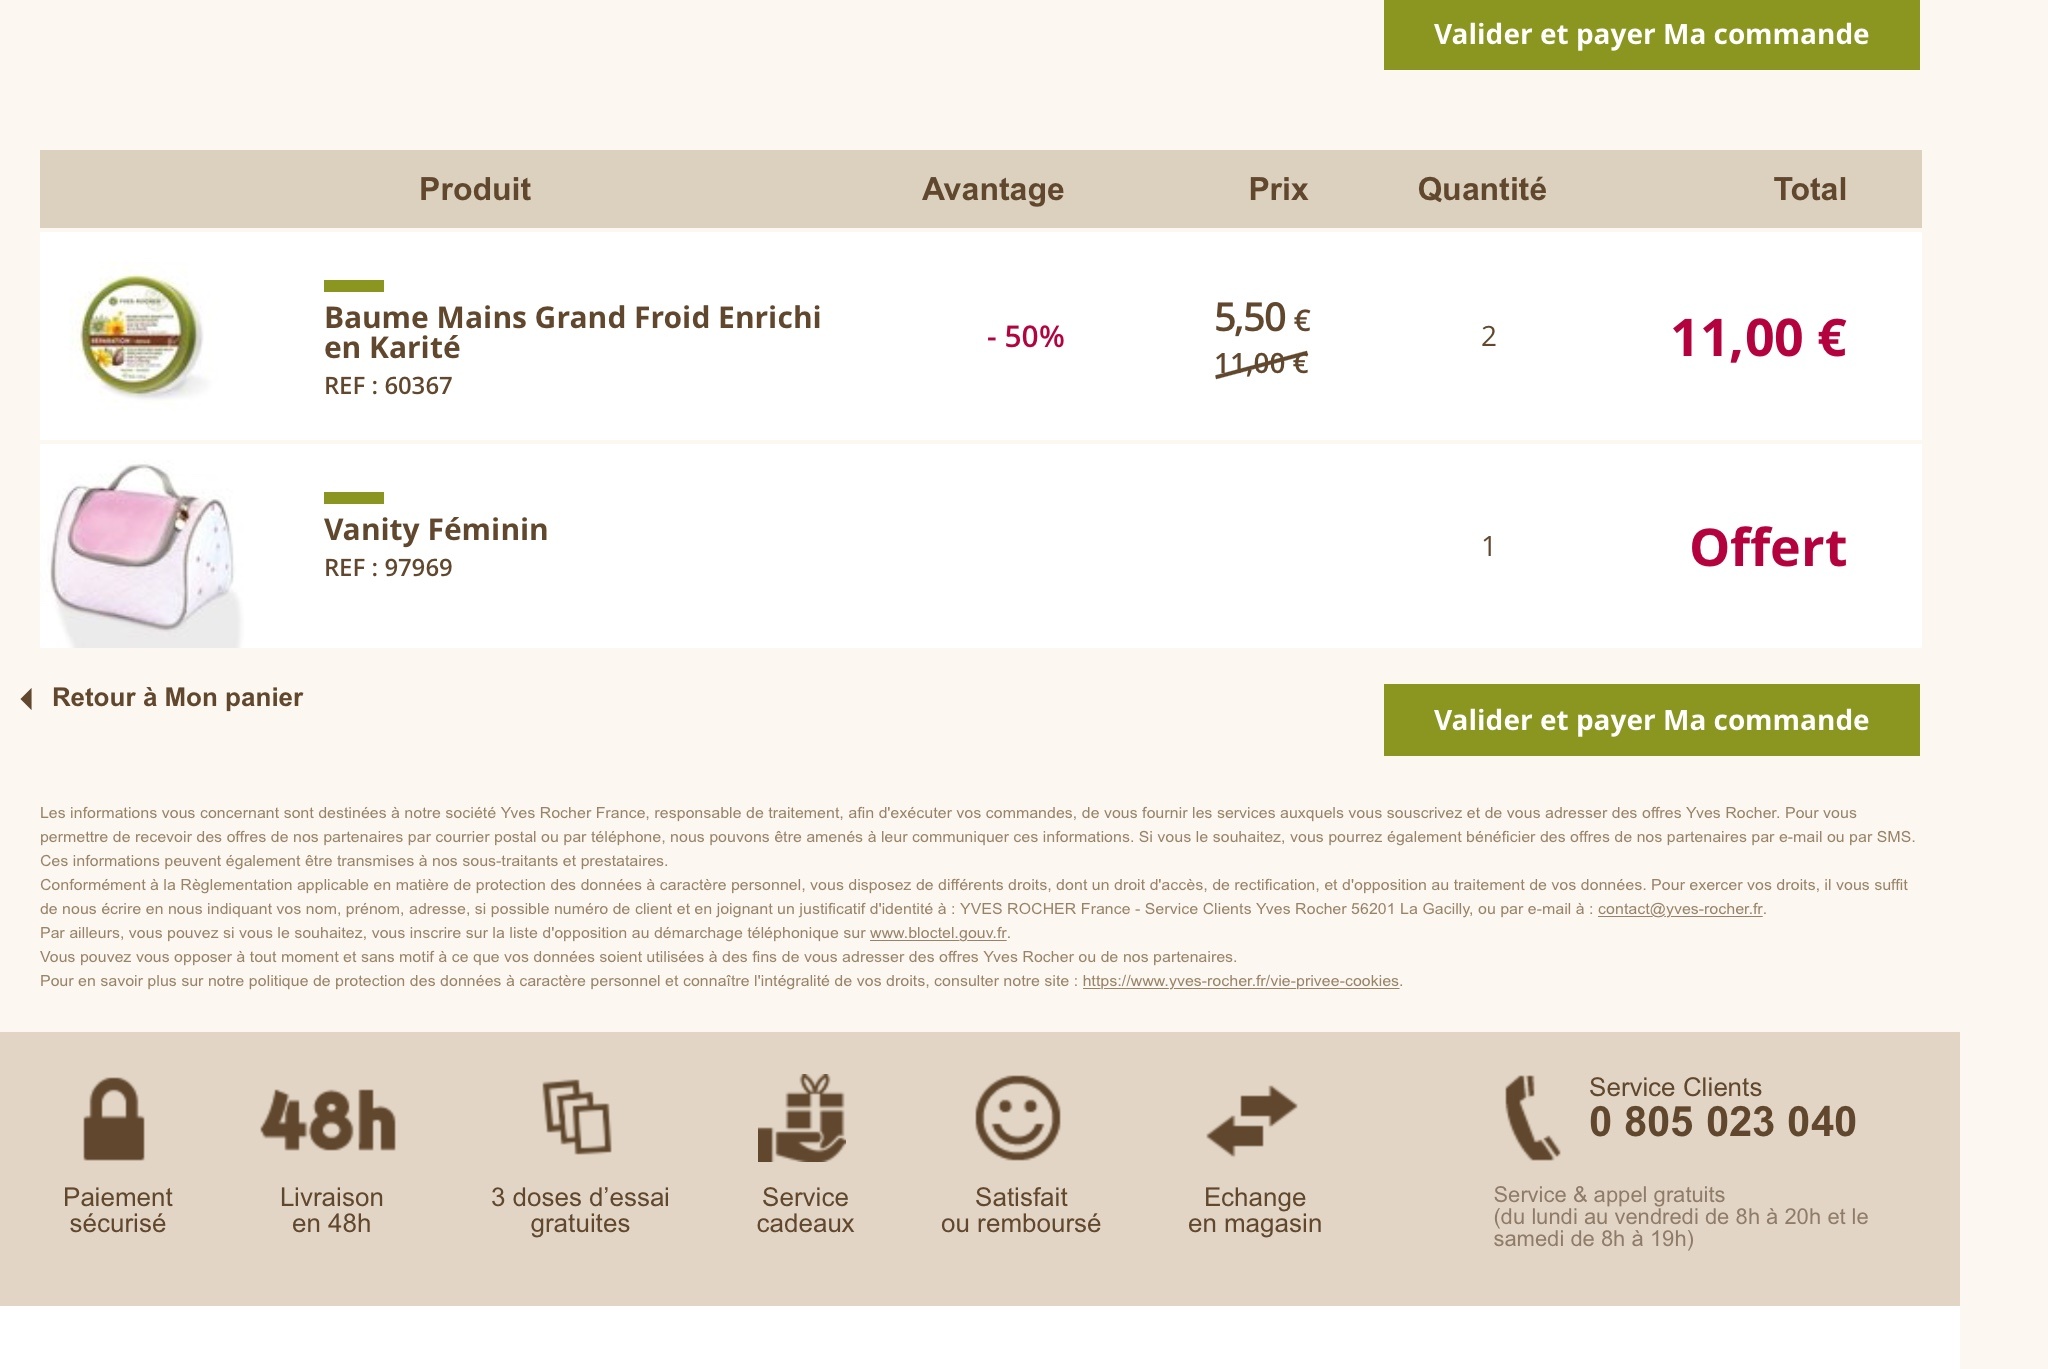
Task: Click the gift service icon
Action: (x=802, y=1118)
